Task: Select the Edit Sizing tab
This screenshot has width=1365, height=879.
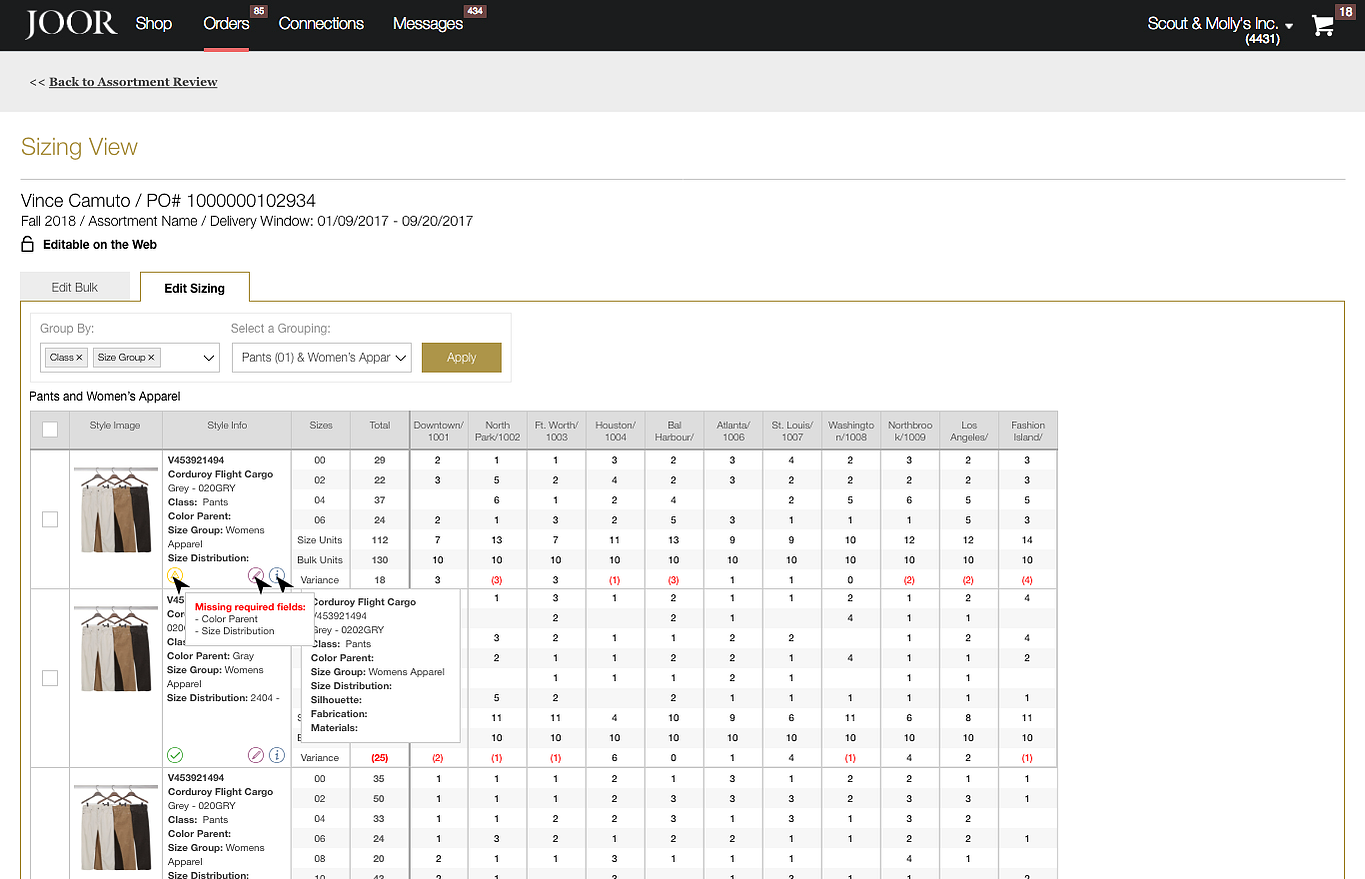Action: coord(195,288)
